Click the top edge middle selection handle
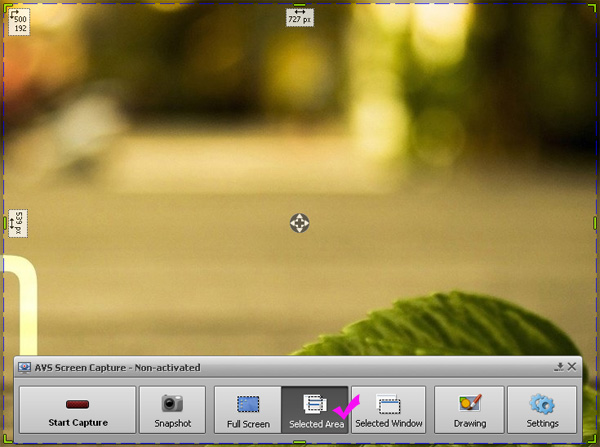 [299, 4]
